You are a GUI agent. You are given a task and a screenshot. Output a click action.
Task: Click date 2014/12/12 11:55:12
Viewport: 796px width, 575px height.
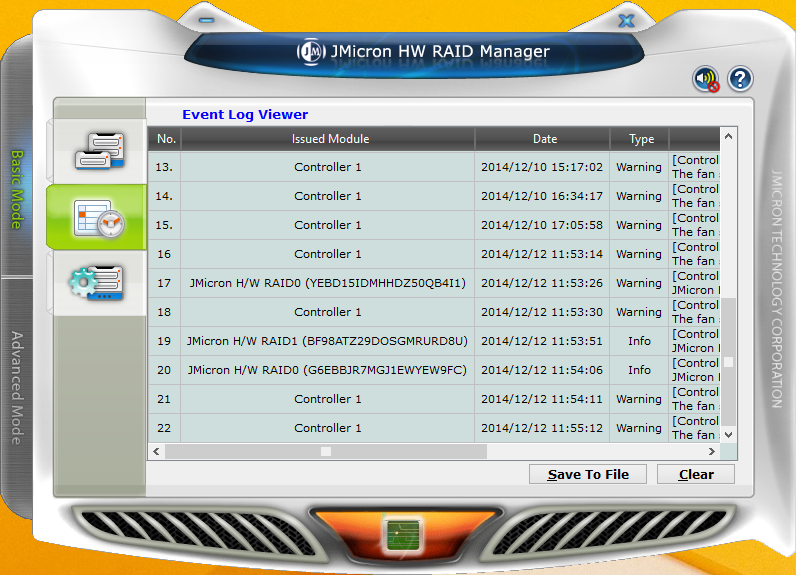(x=542, y=428)
